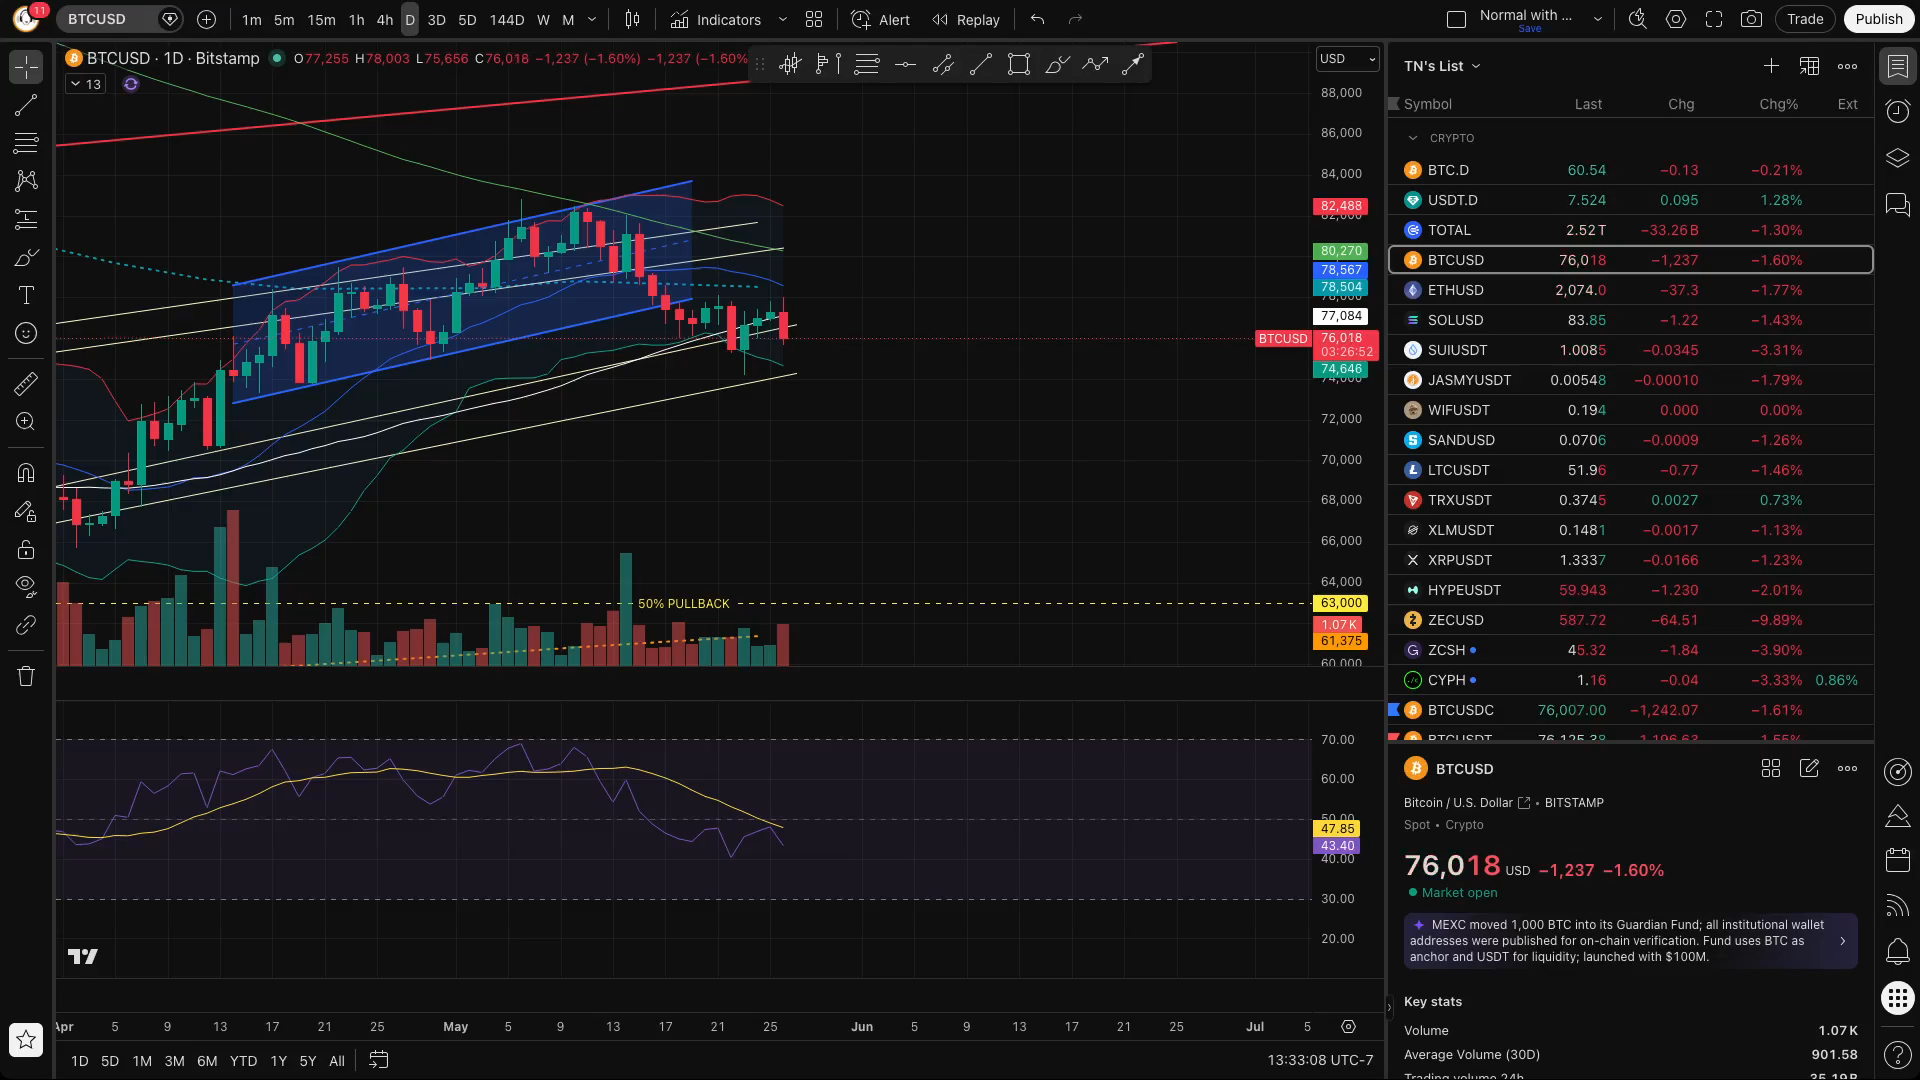Viewport: 1920px width, 1080px height.
Task: Expand more timeframe intervals dropdown
Action: coord(592,19)
